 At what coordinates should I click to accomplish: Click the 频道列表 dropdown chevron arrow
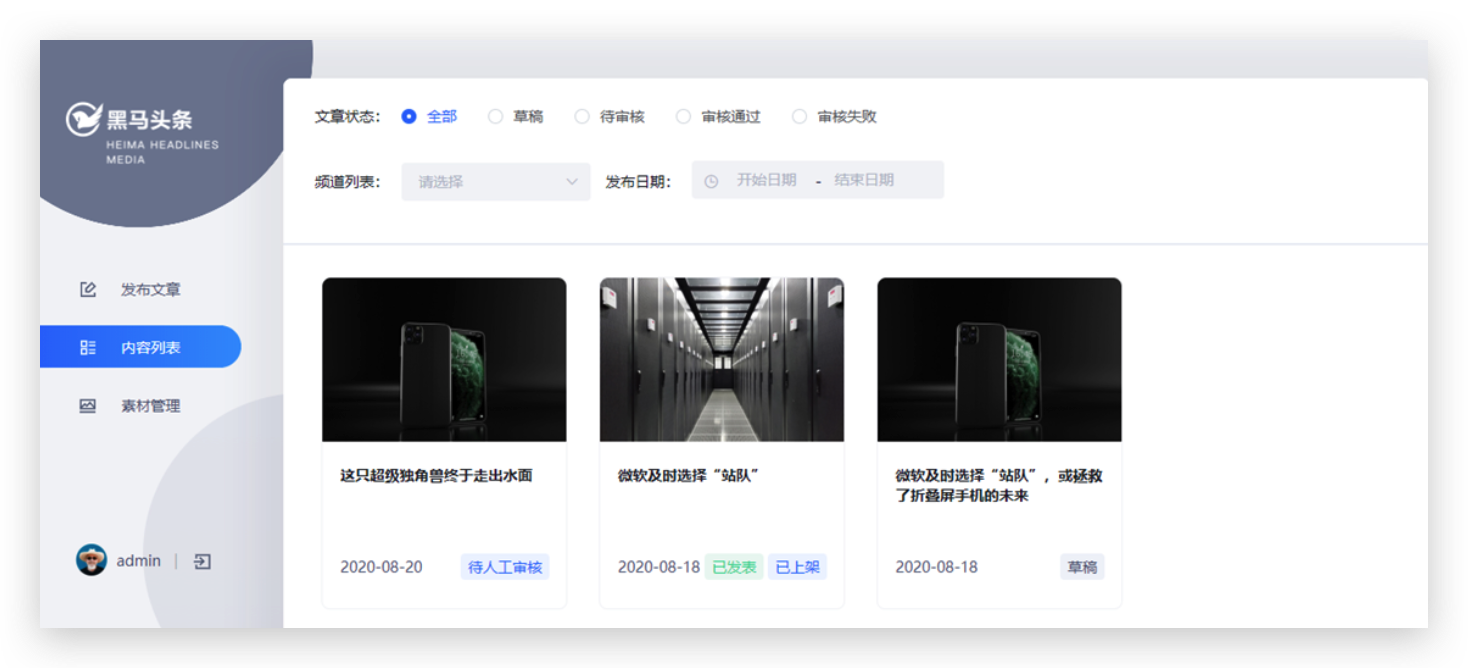(572, 182)
